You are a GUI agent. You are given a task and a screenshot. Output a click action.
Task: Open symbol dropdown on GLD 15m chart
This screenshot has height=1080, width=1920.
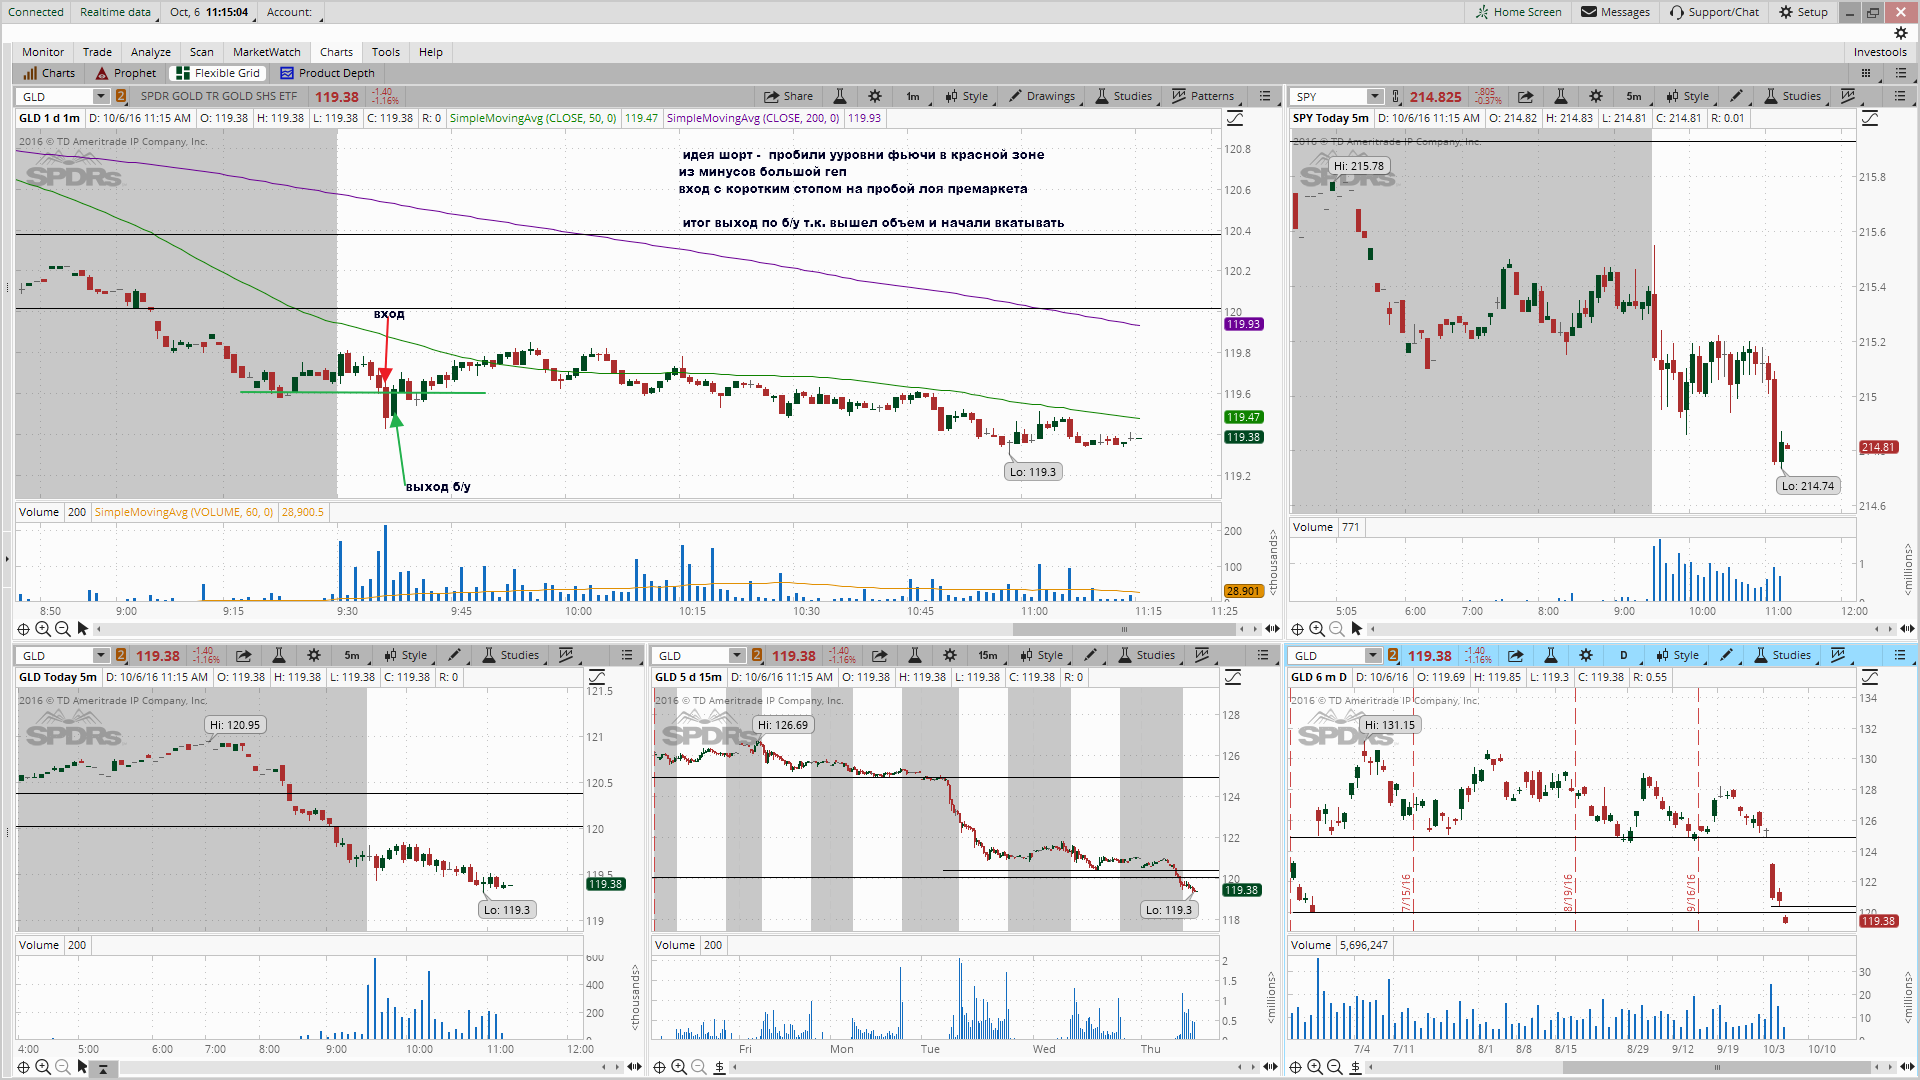737,656
